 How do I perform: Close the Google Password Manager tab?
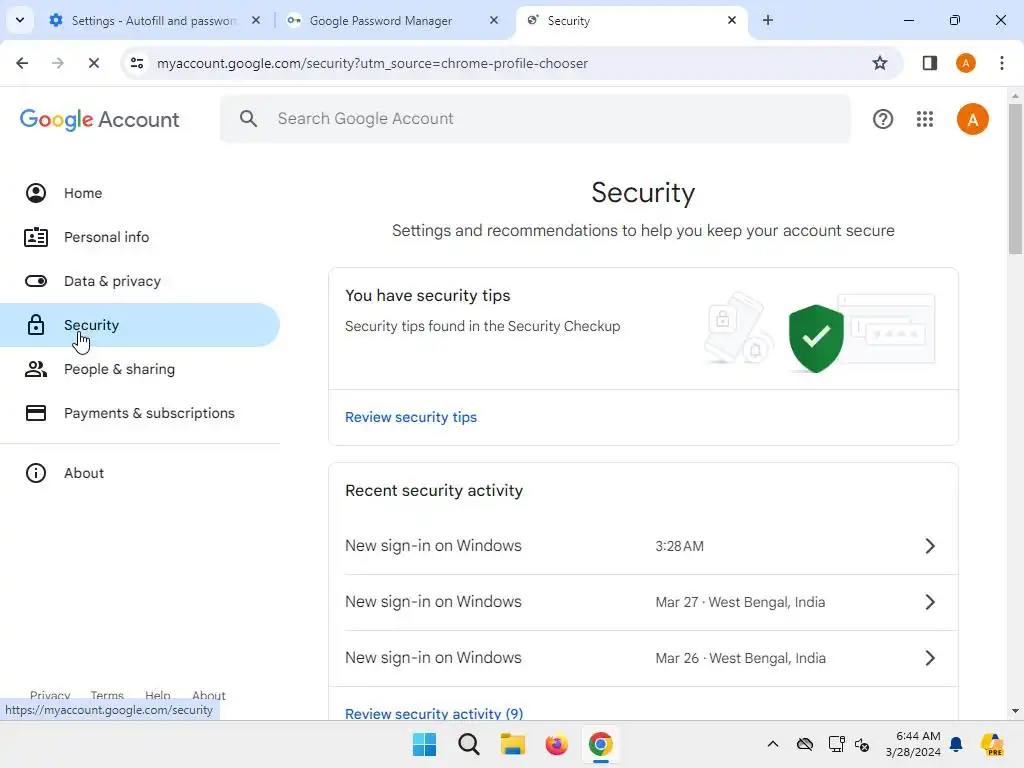click(494, 20)
